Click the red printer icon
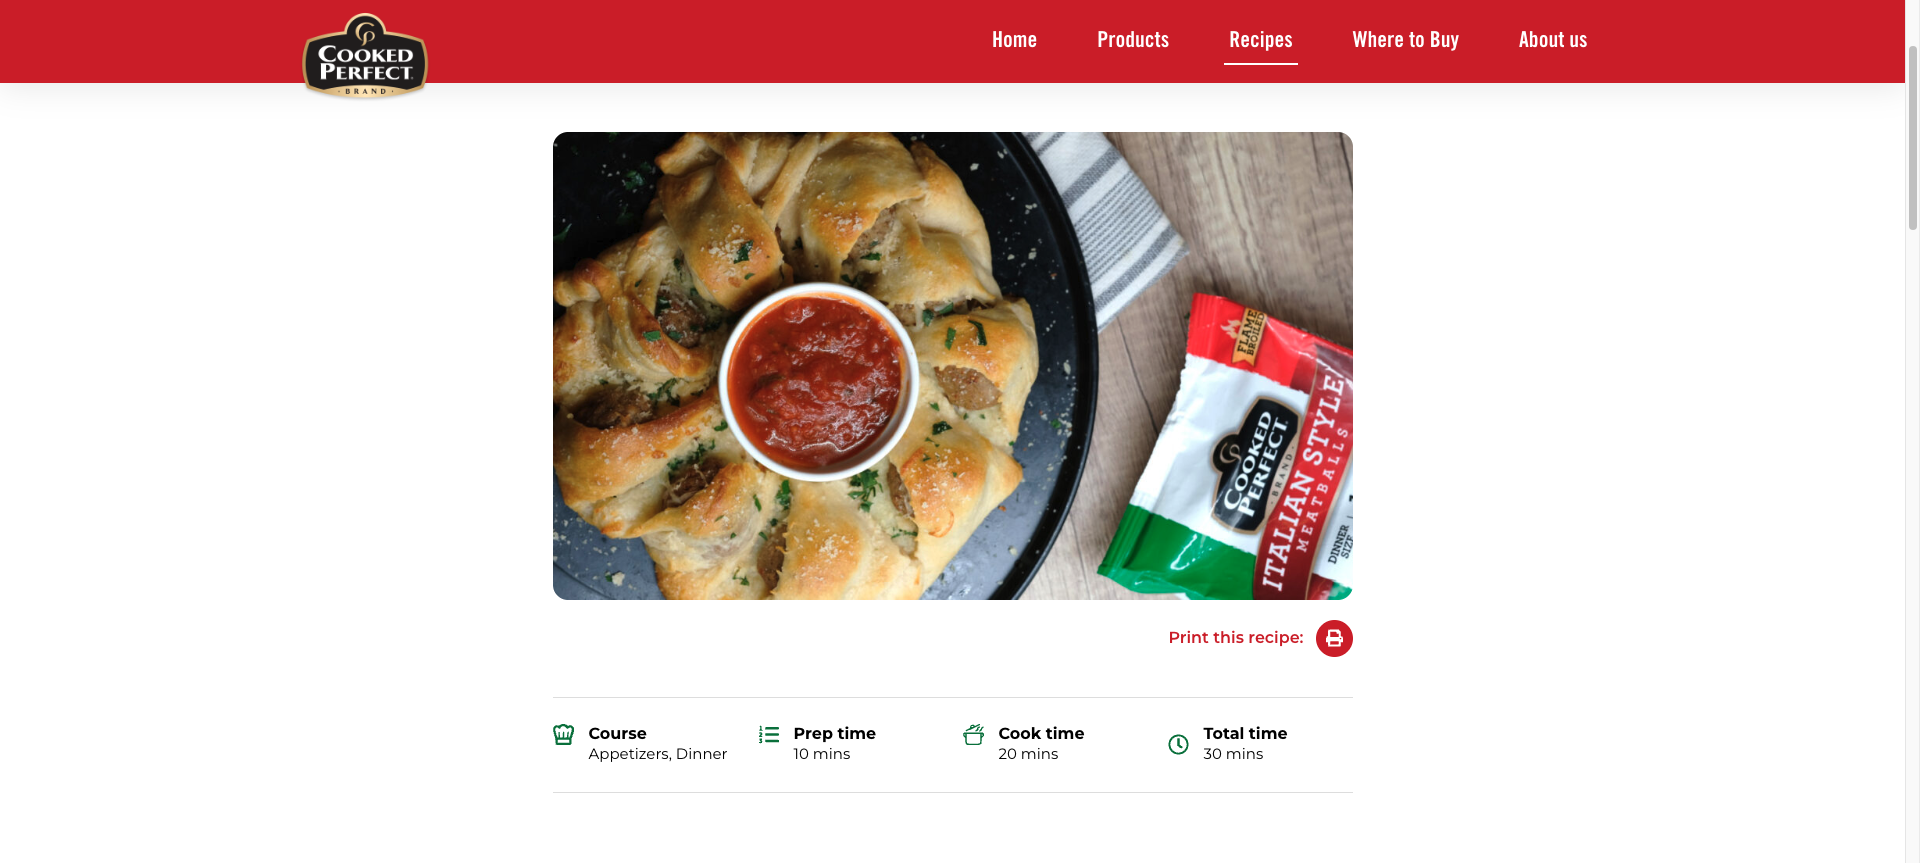The width and height of the screenshot is (1920, 863). tap(1334, 638)
